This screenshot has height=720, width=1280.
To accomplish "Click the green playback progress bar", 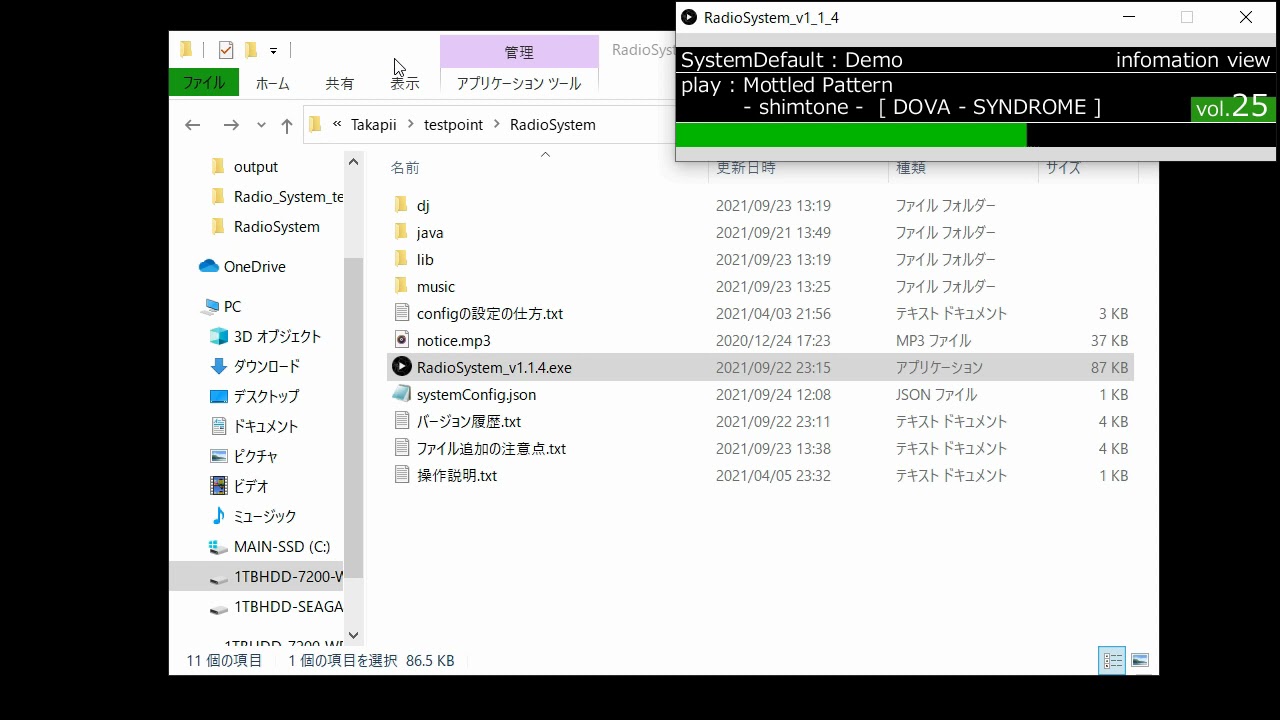I will click(851, 135).
